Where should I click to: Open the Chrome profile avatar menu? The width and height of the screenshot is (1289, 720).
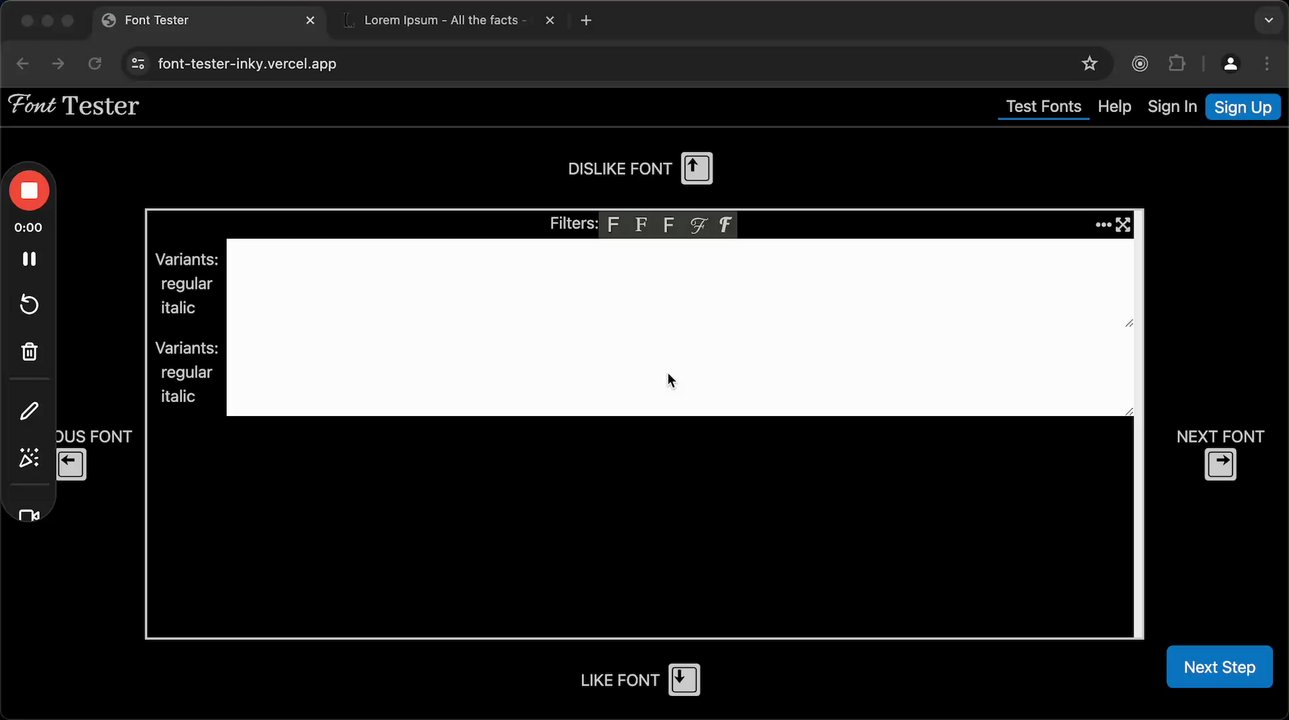click(x=1231, y=63)
